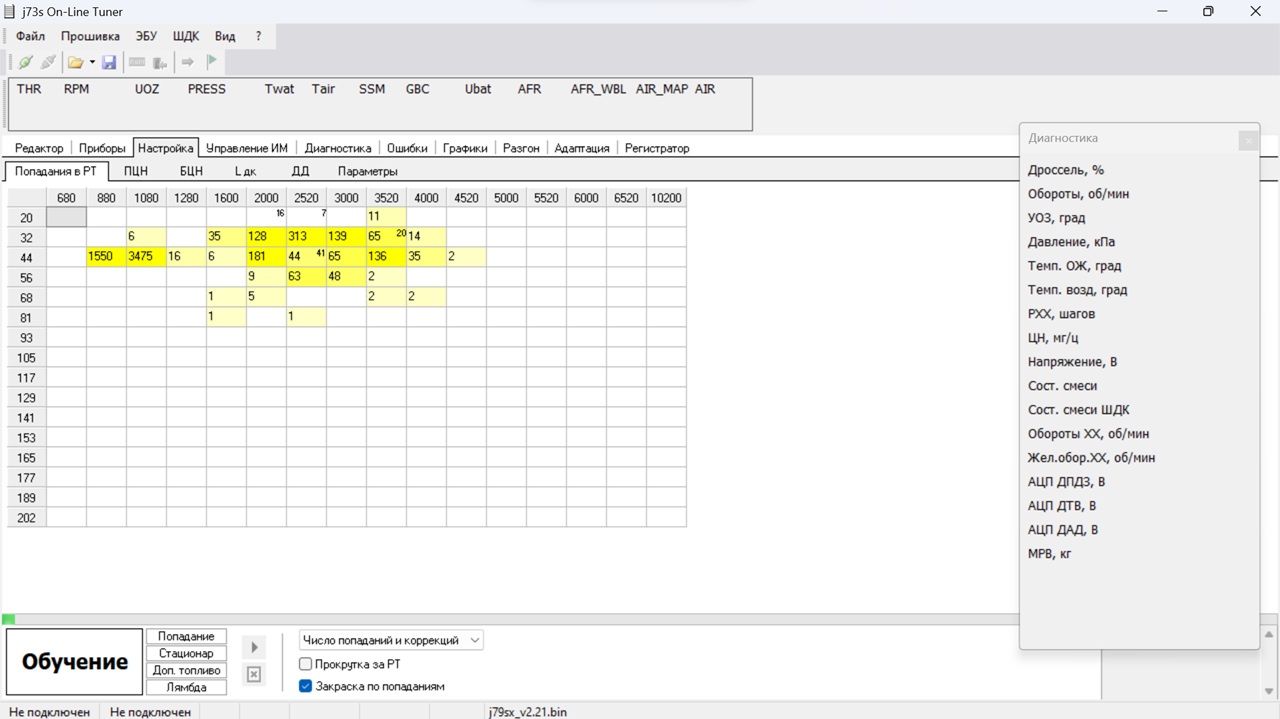
Task: Open the dropdown arrow next to folder icon
Action: (x=92, y=62)
